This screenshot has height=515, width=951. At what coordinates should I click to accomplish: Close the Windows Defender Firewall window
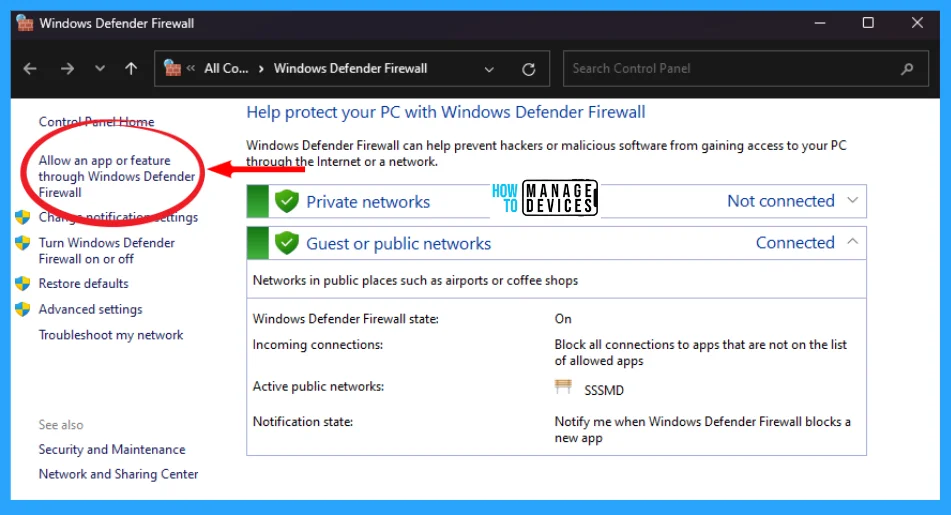tap(917, 23)
